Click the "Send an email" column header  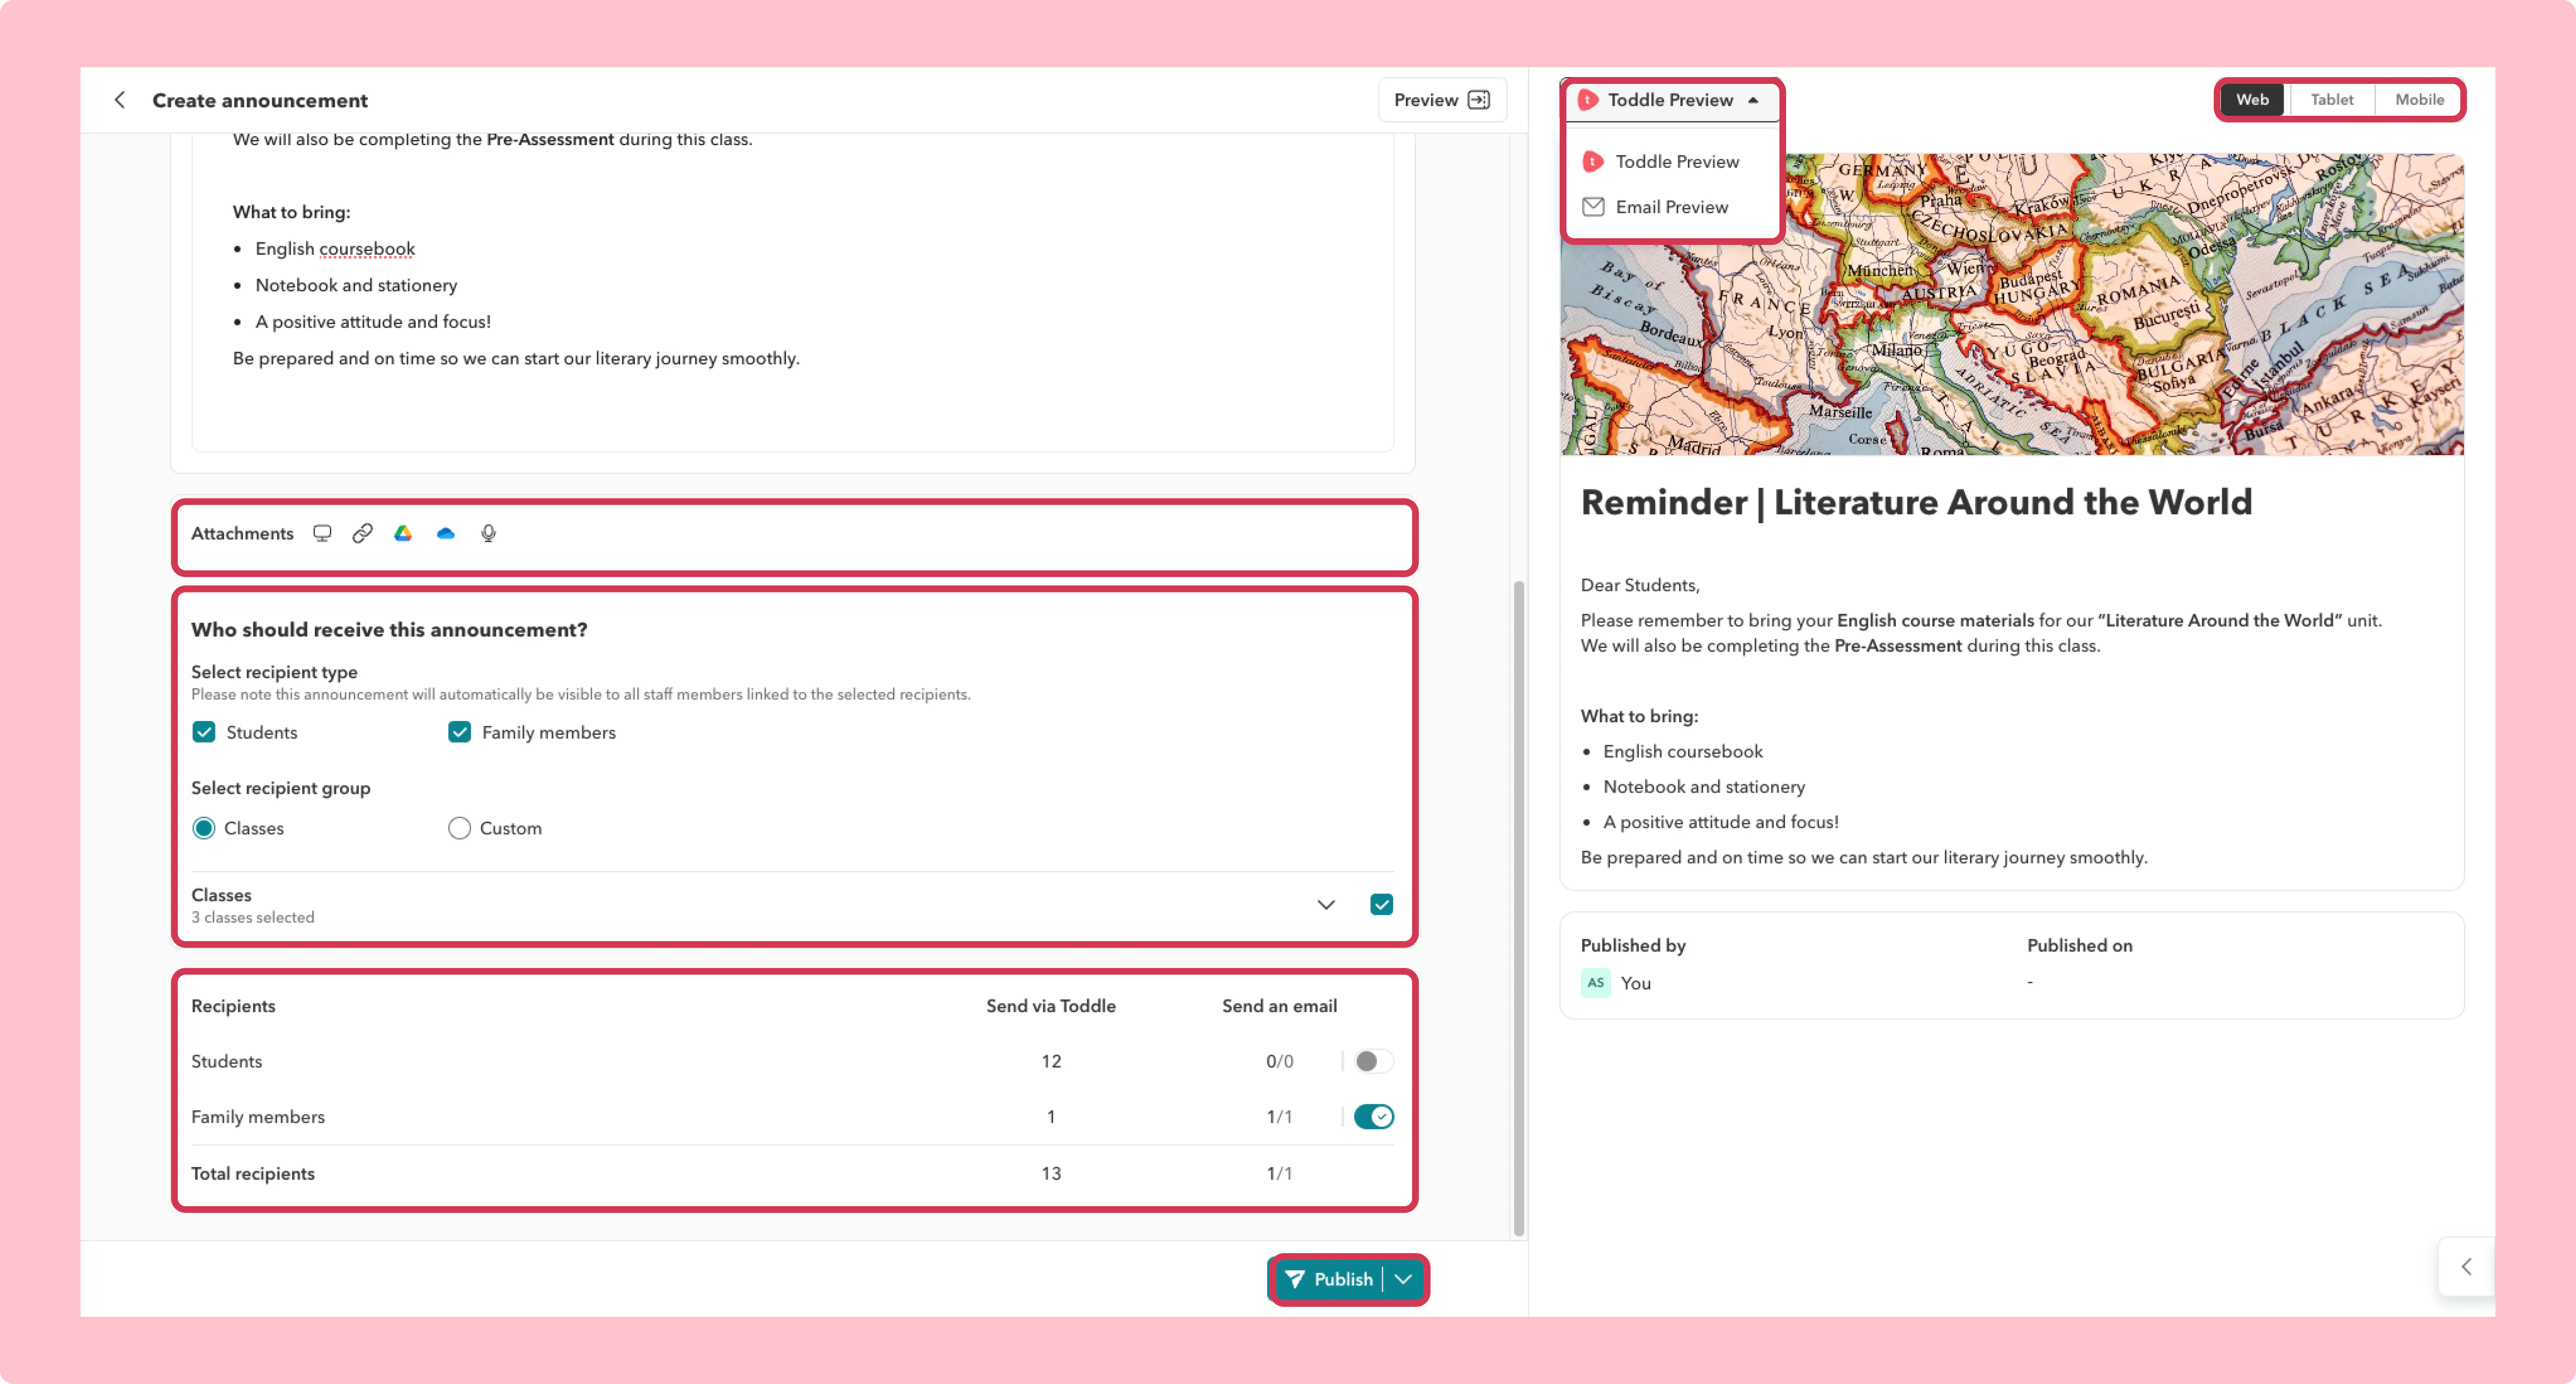1279,1006
